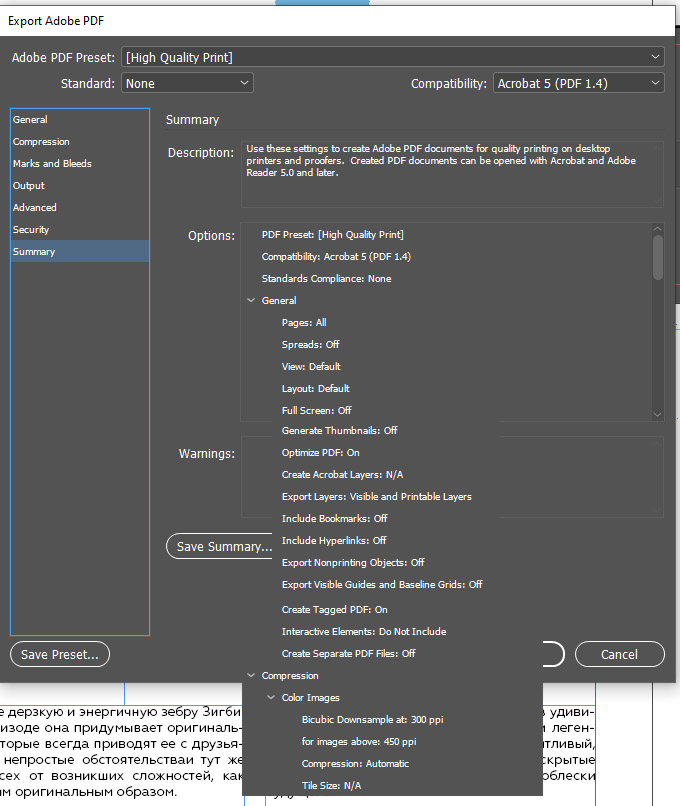This screenshot has width=680, height=806.
Task: Click 'Export Visible Guides and Baseline Grids: Off'
Action: 382,584
